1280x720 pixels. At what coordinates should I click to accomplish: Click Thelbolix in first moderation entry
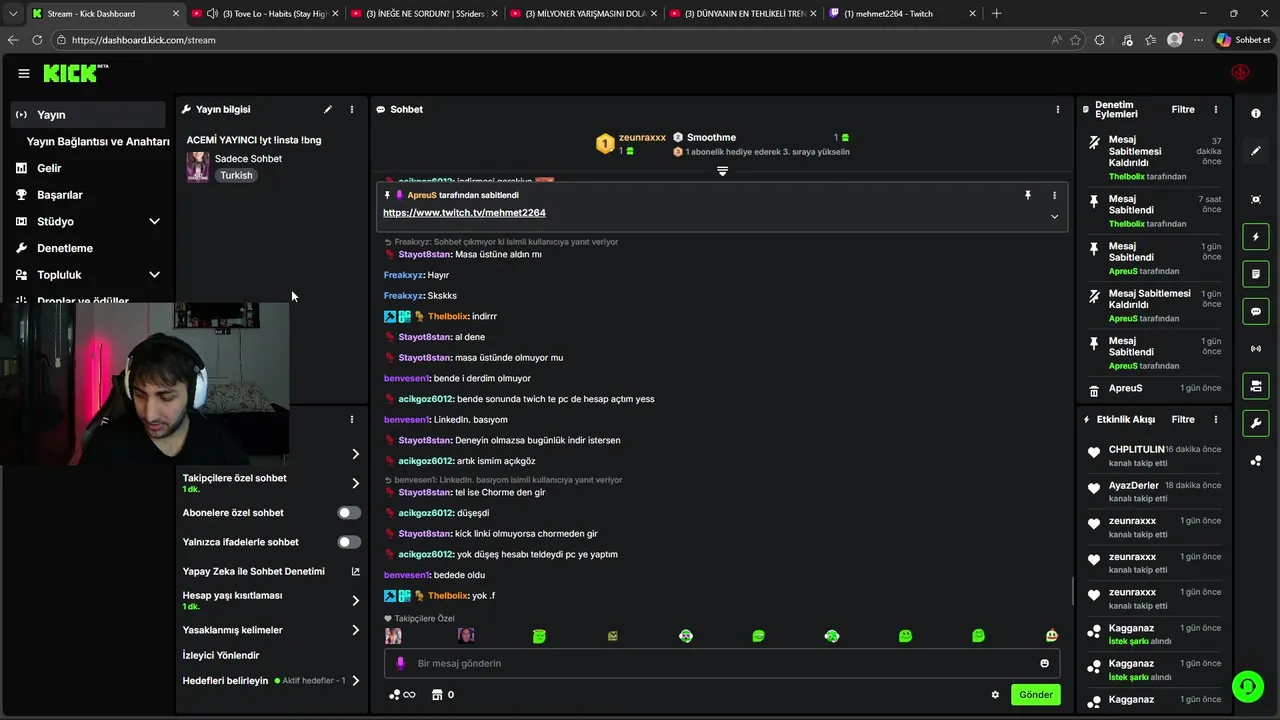point(1126,177)
